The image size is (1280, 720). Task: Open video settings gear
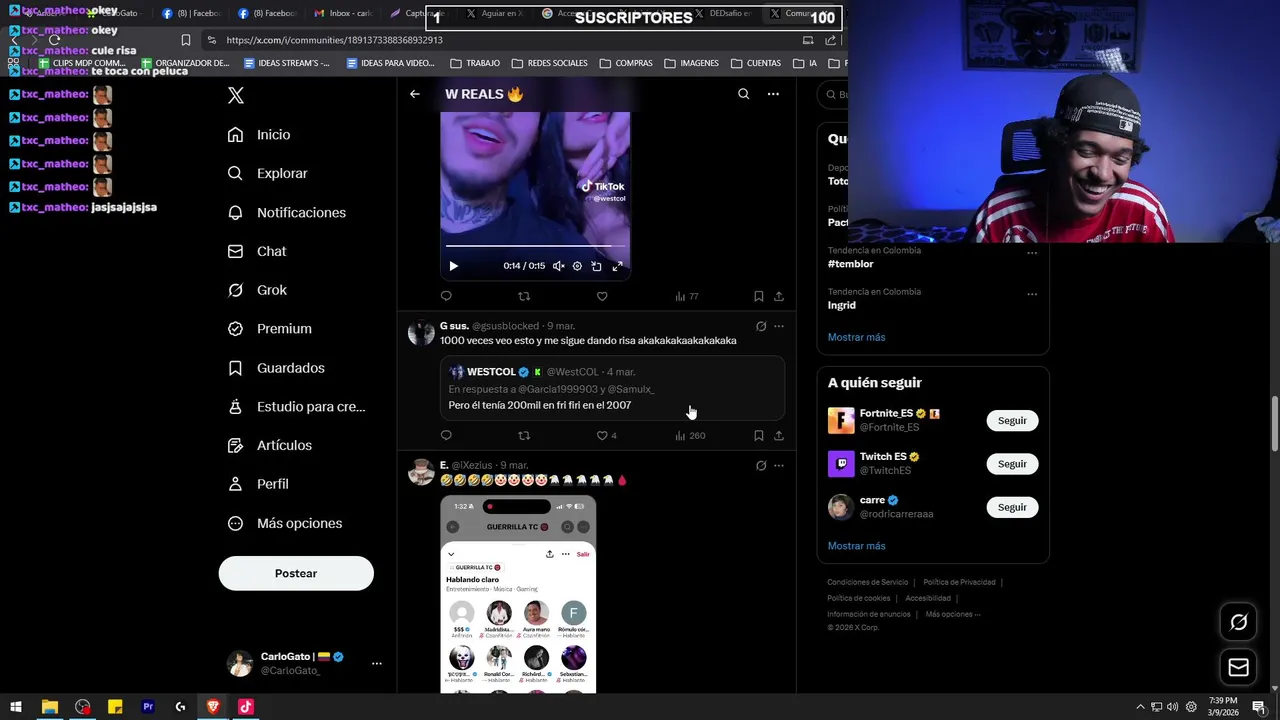coord(577,266)
